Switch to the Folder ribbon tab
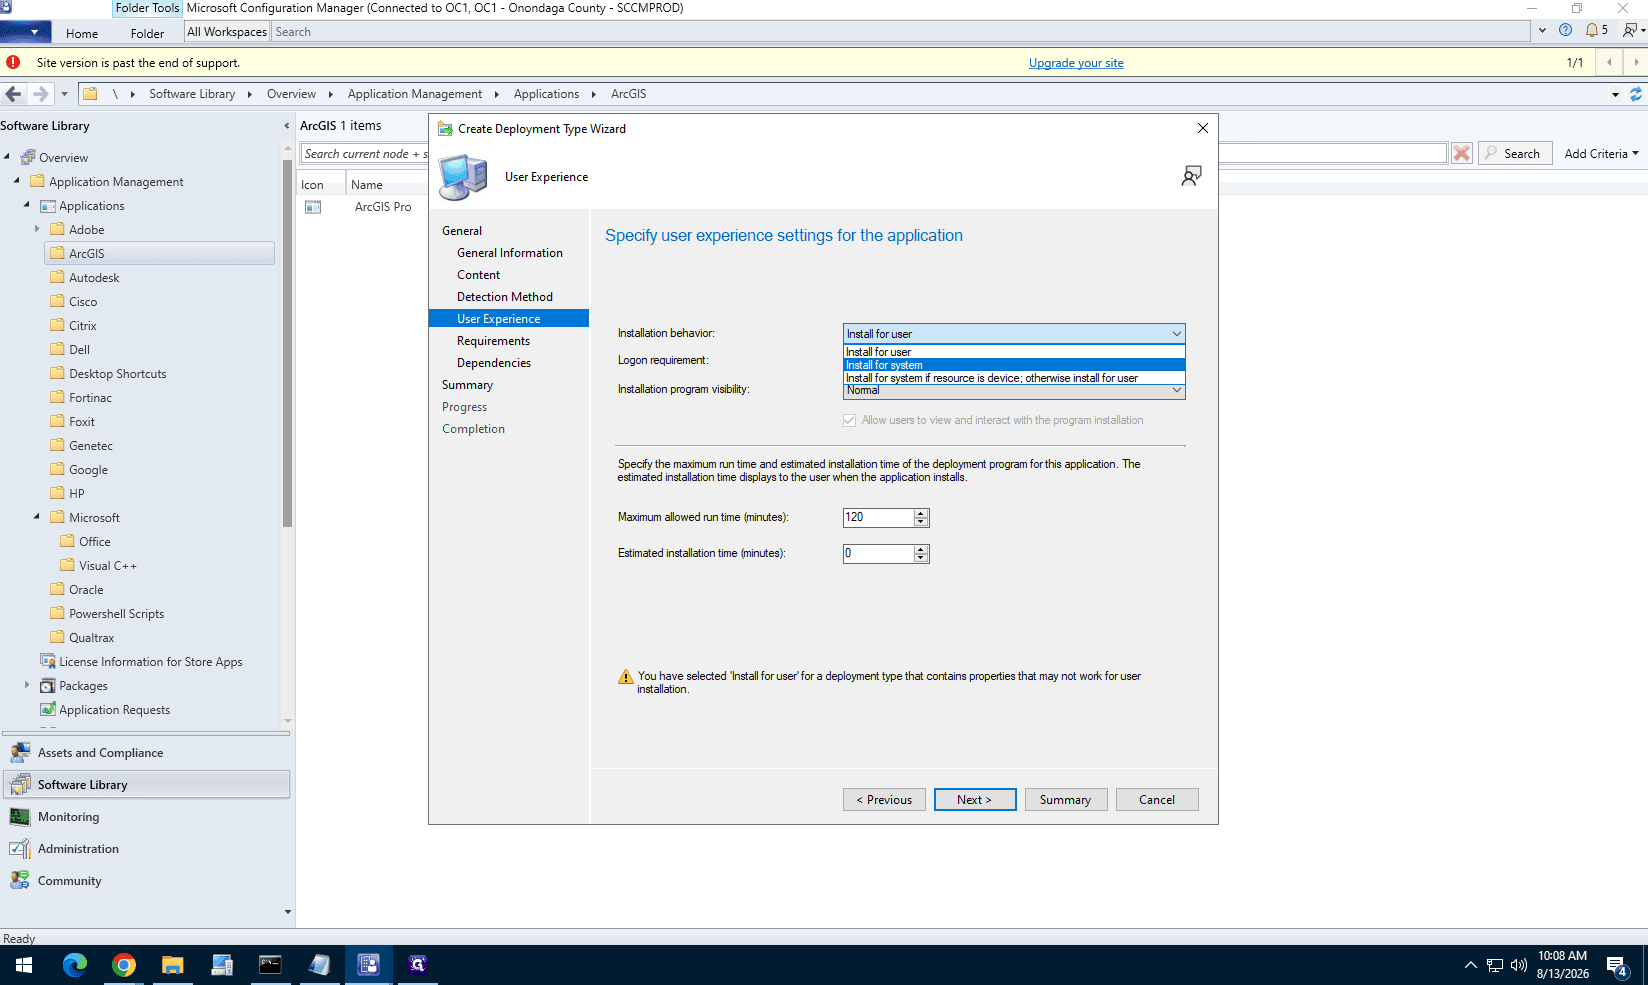1648x985 pixels. pyautogui.click(x=147, y=33)
